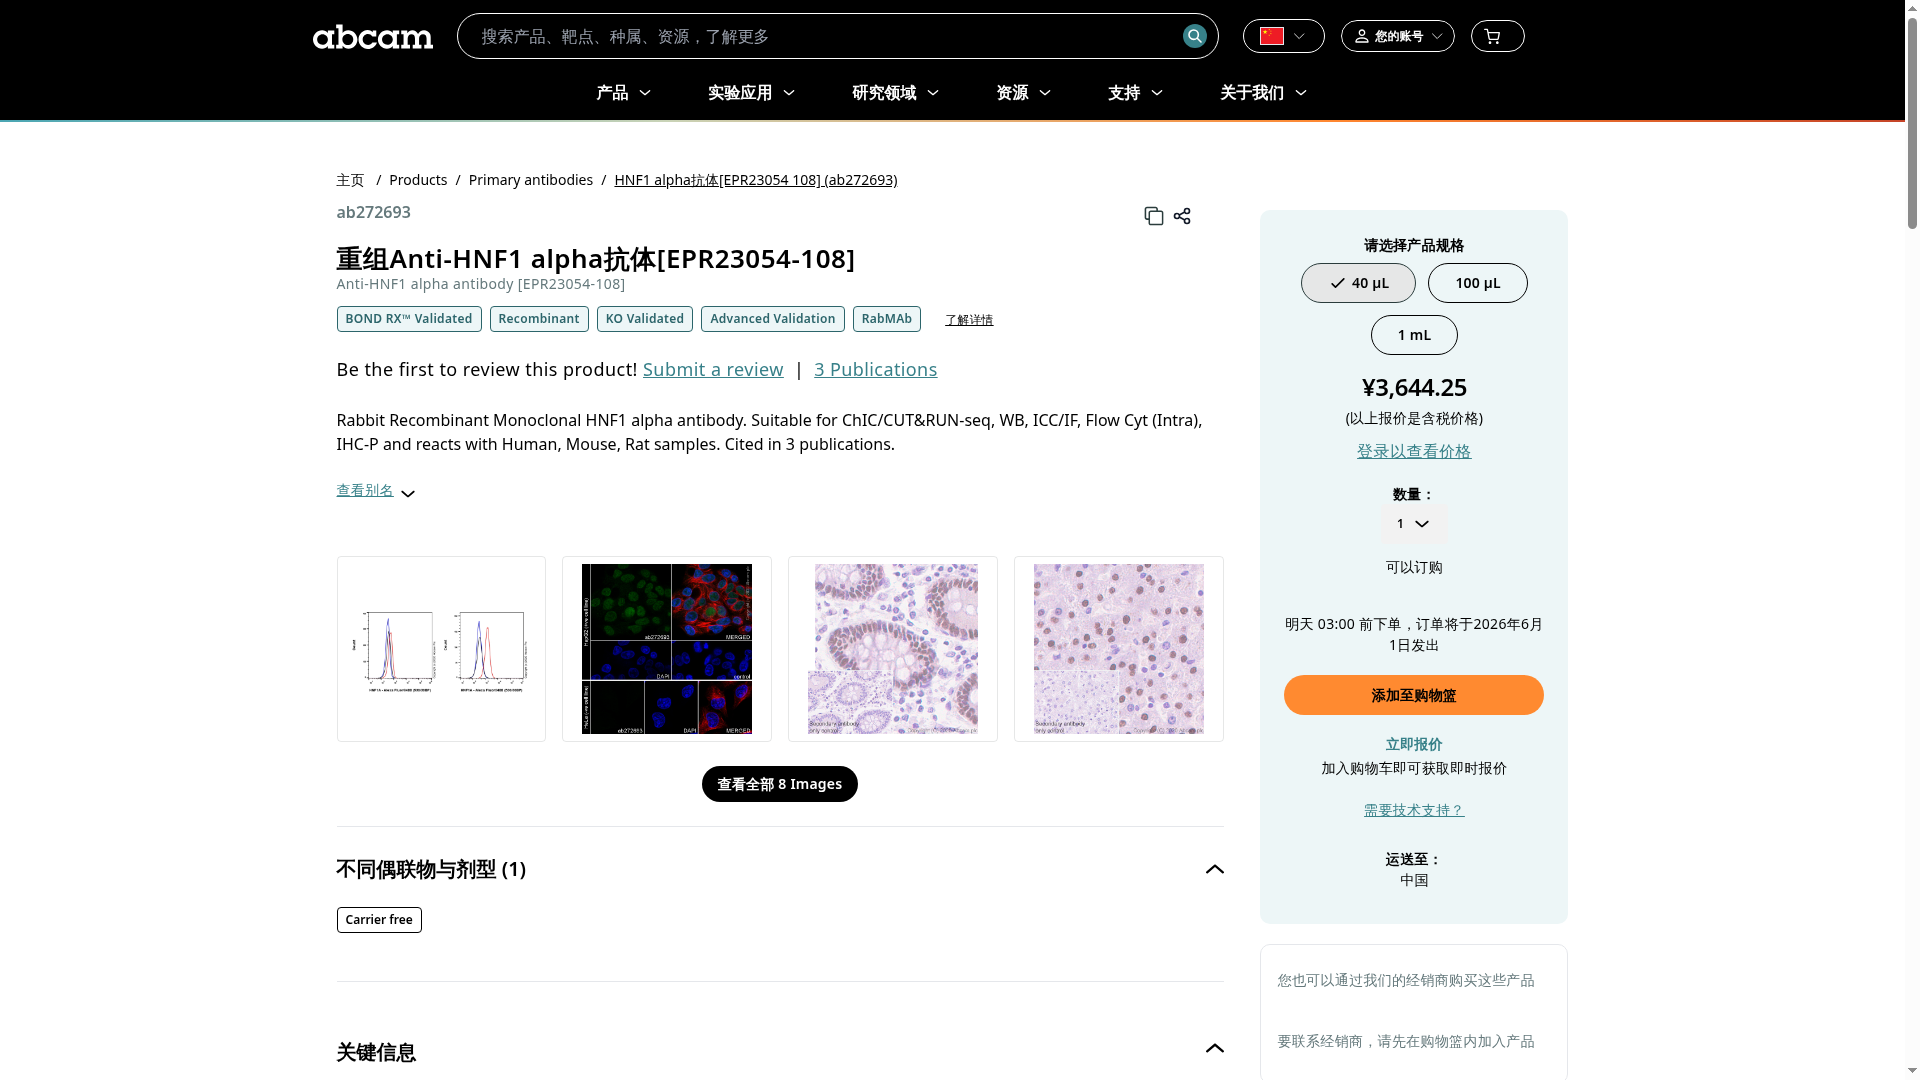
Task: Open the colon tissue IHC thumbnail
Action: (893, 649)
